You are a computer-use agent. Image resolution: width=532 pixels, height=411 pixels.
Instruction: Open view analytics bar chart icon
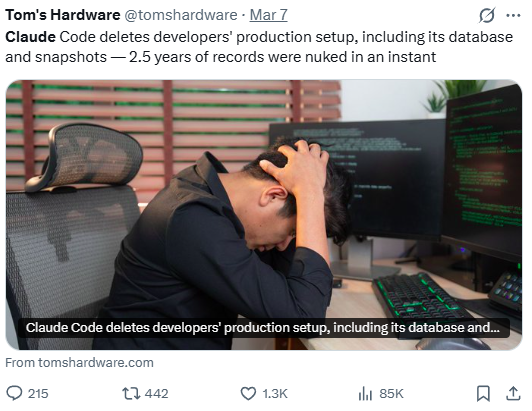pos(365,394)
